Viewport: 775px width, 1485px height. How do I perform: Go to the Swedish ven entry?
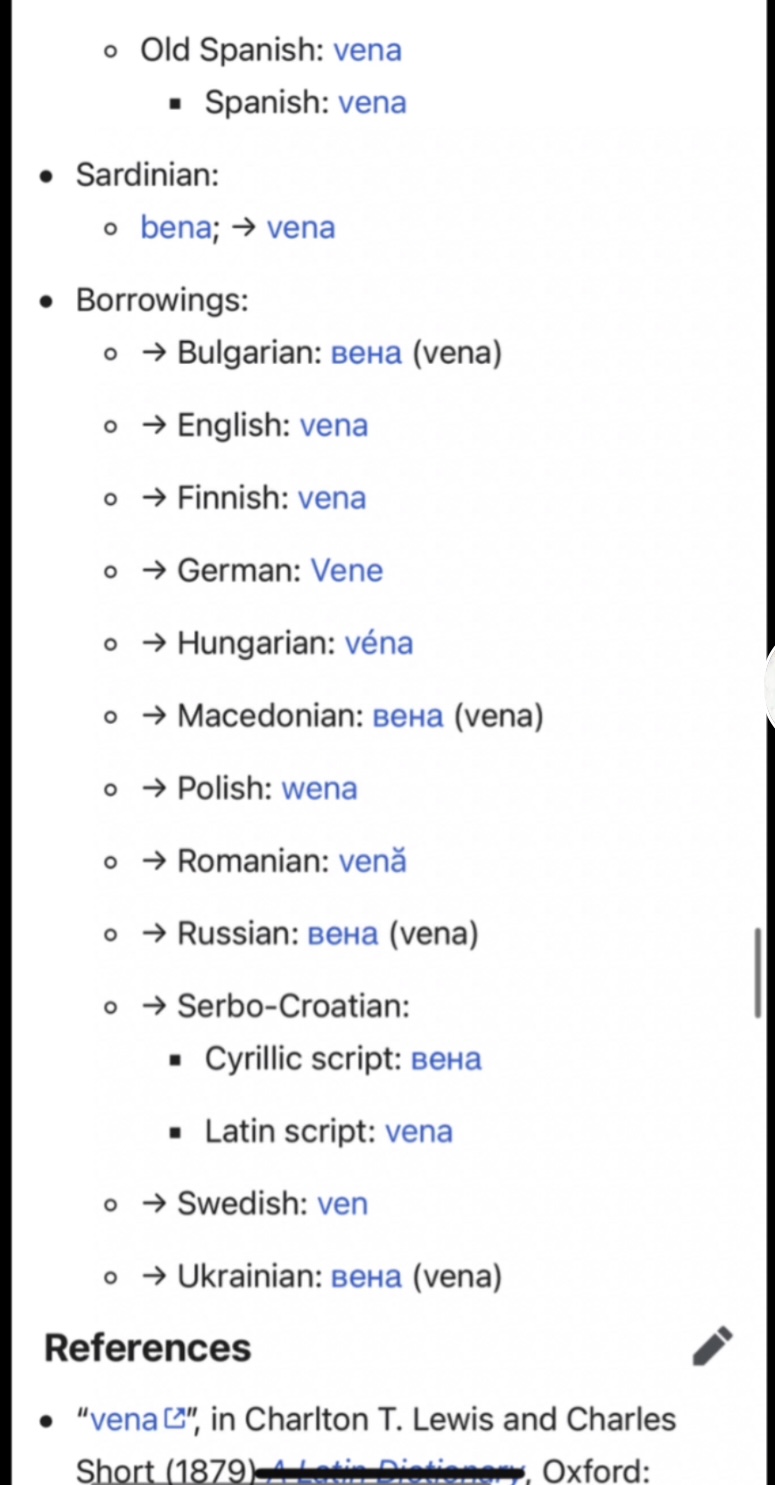point(342,1204)
